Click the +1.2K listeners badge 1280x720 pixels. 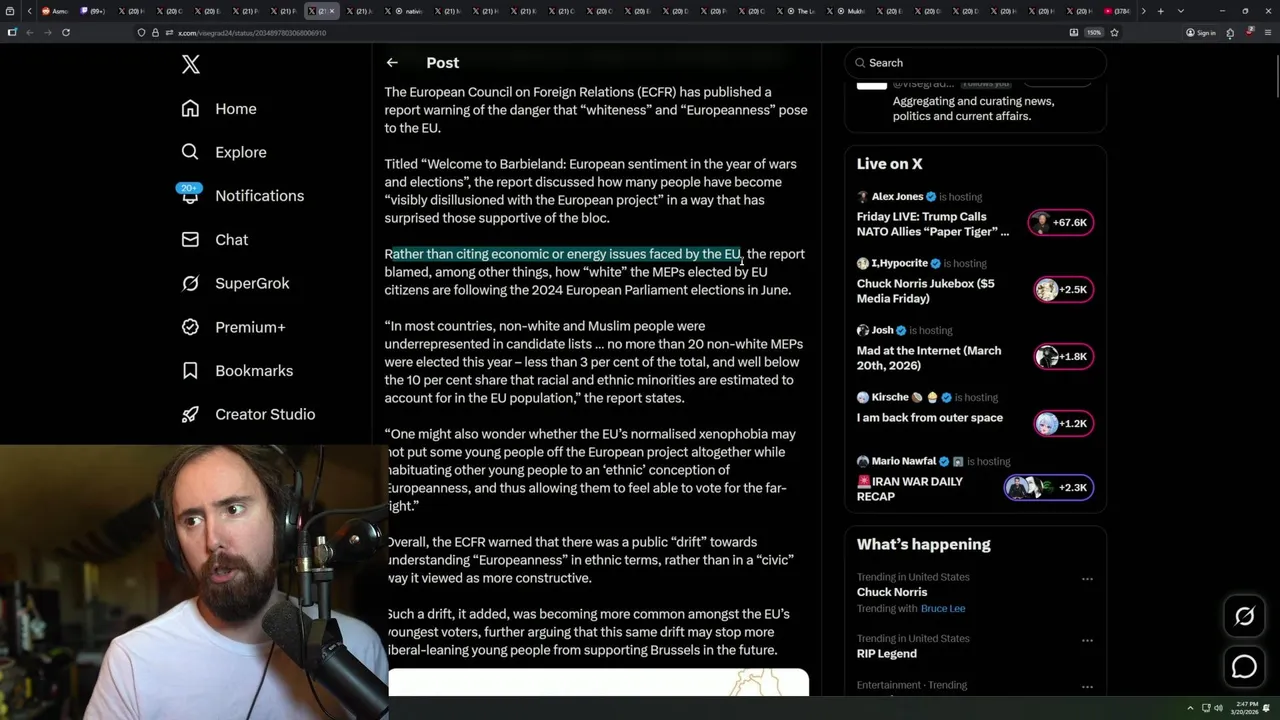pyautogui.click(x=1064, y=424)
